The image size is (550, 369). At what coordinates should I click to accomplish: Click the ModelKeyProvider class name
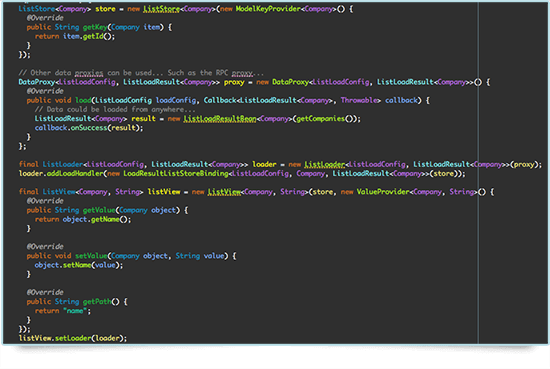coord(268,9)
